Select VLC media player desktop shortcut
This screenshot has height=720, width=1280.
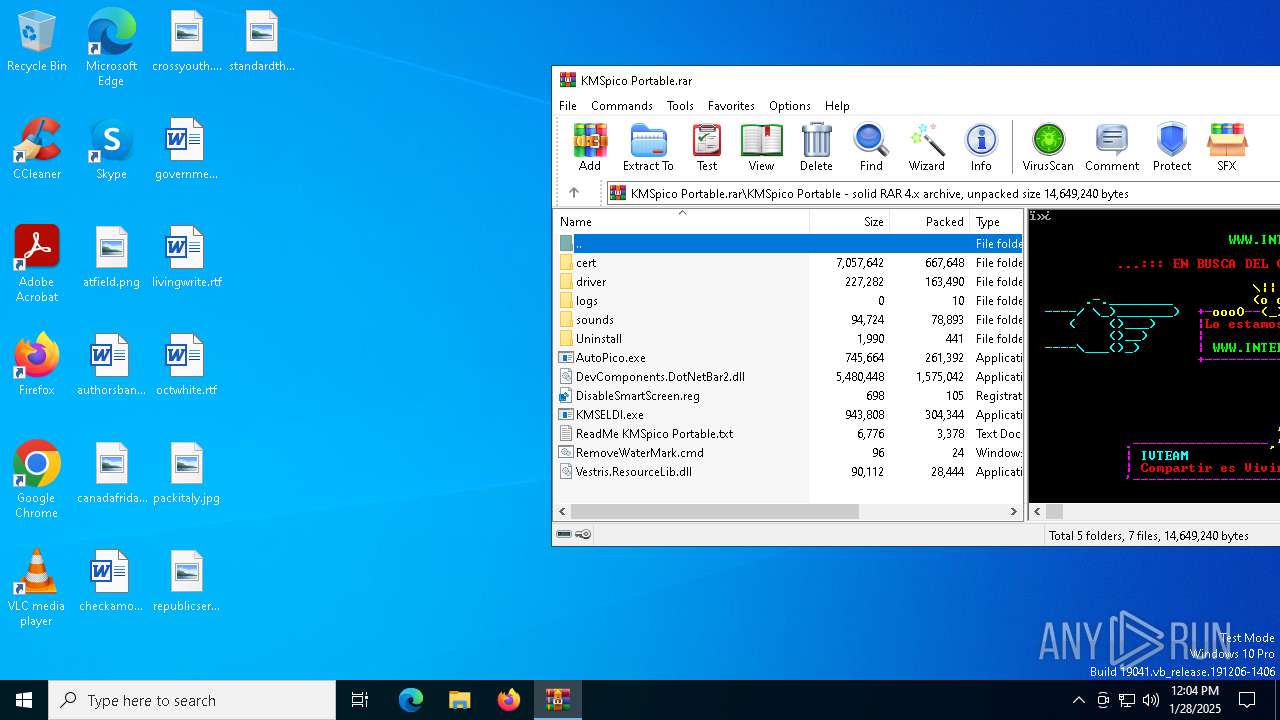[x=37, y=588]
